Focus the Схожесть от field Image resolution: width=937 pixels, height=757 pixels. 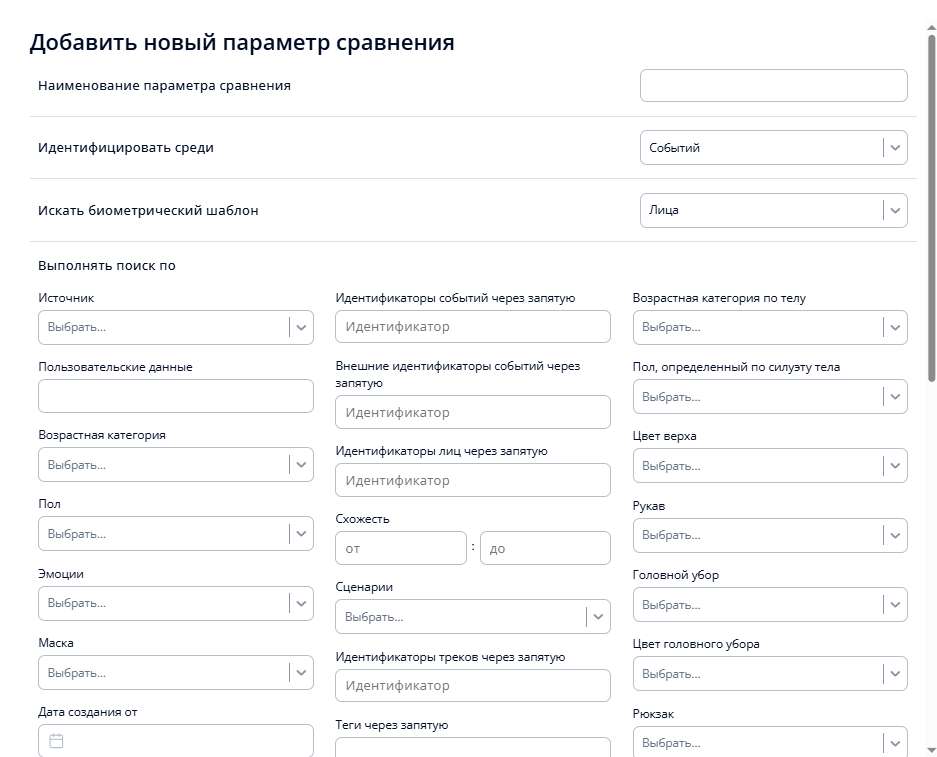pyautogui.click(x=400, y=547)
